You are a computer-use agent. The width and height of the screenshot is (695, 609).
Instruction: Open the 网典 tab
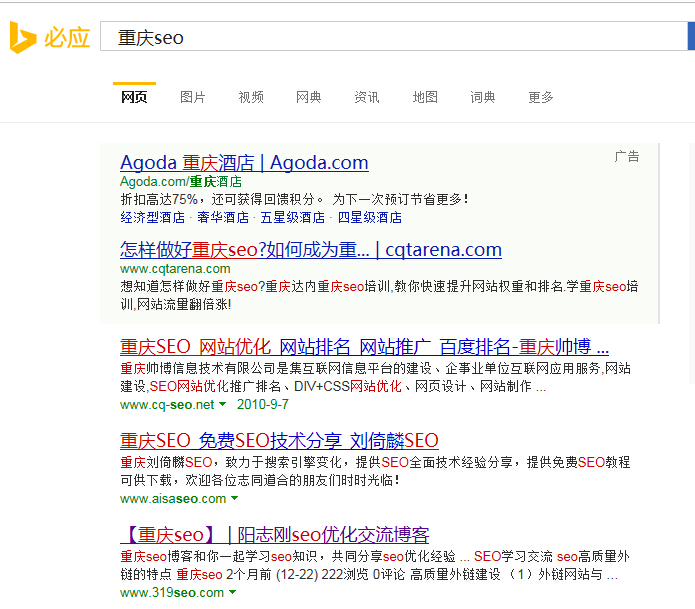click(308, 97)
